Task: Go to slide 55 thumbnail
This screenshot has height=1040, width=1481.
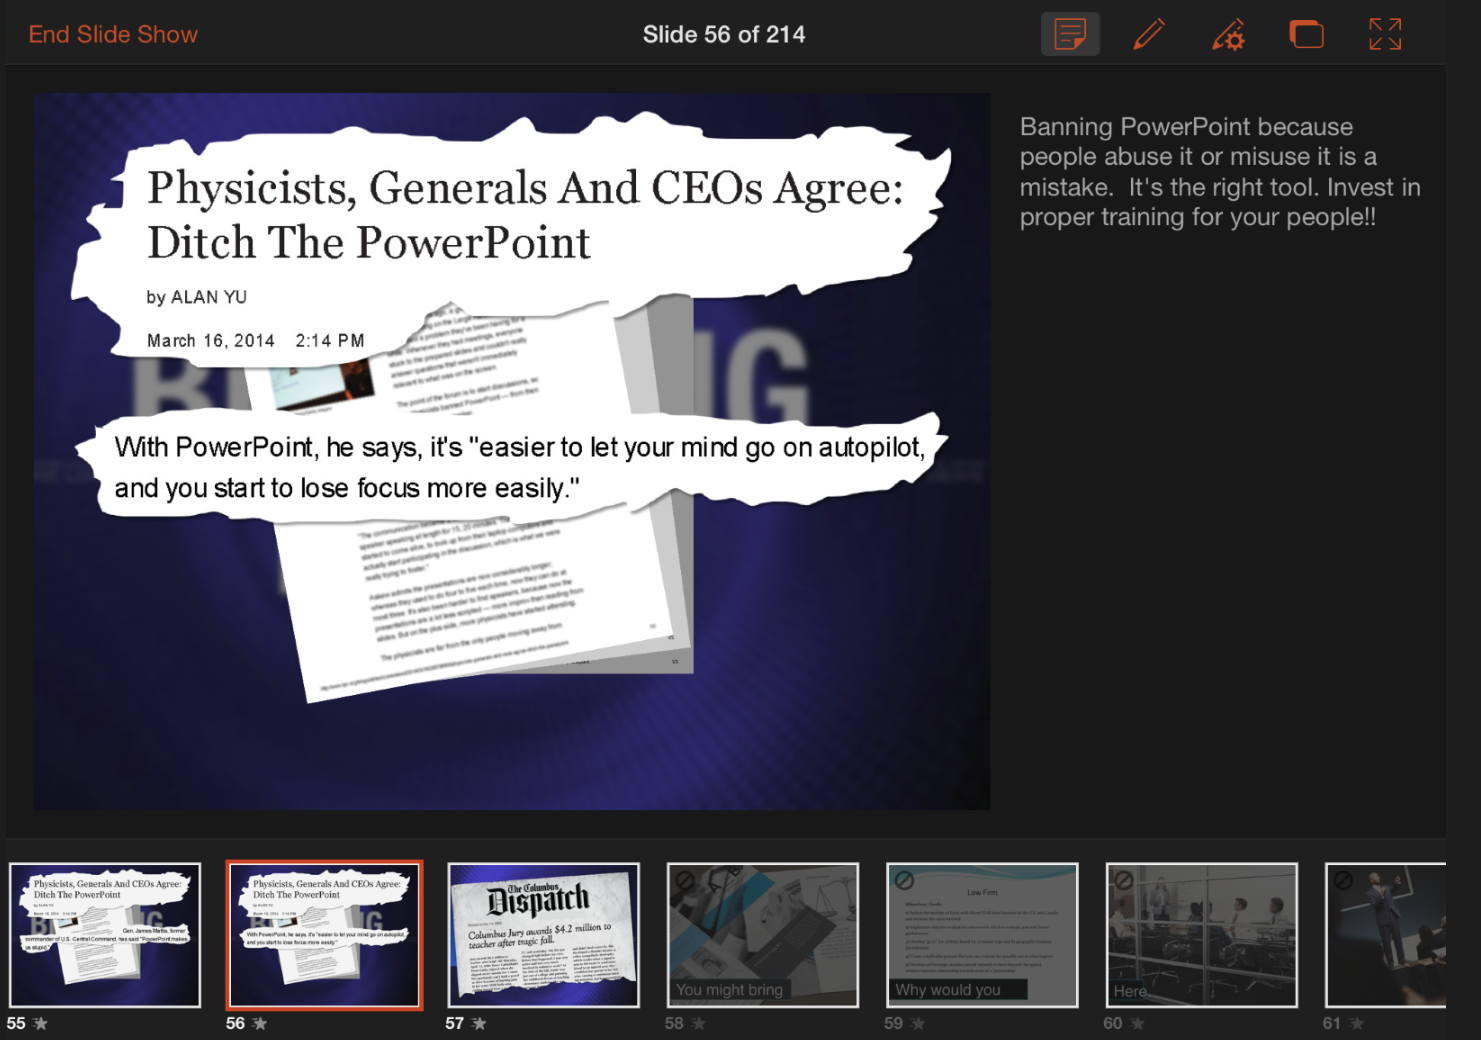Action: 105,935
